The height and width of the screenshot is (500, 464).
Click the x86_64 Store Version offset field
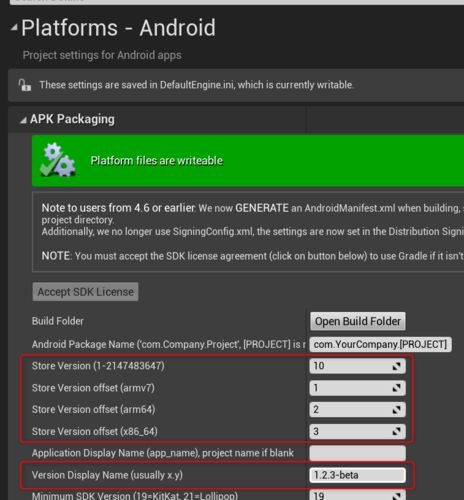tap(357, 432)
